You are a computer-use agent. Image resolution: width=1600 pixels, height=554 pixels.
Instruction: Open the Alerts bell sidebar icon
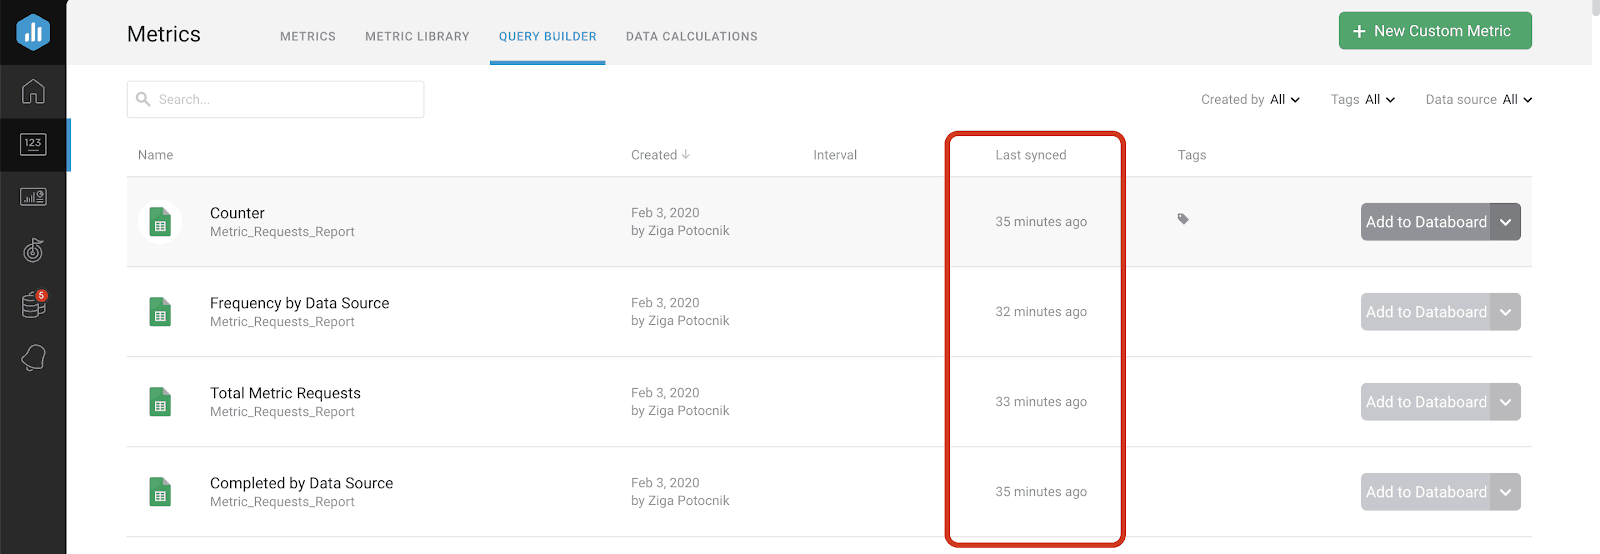[33, 357]
